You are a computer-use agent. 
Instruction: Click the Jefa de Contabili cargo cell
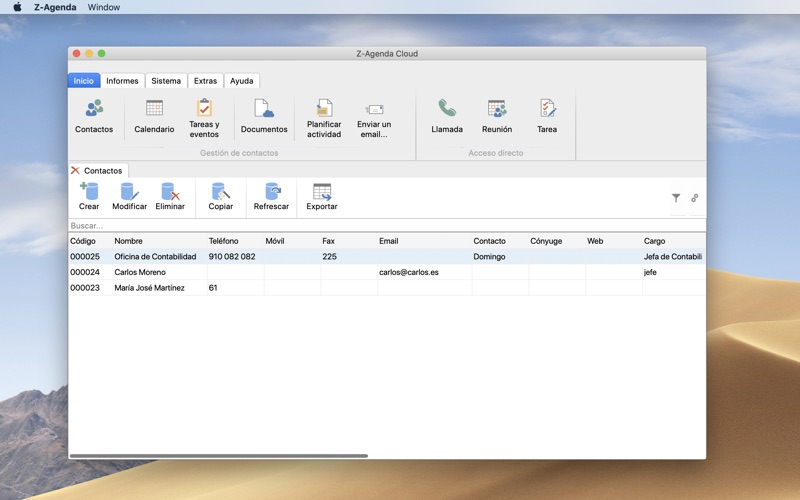673,257
